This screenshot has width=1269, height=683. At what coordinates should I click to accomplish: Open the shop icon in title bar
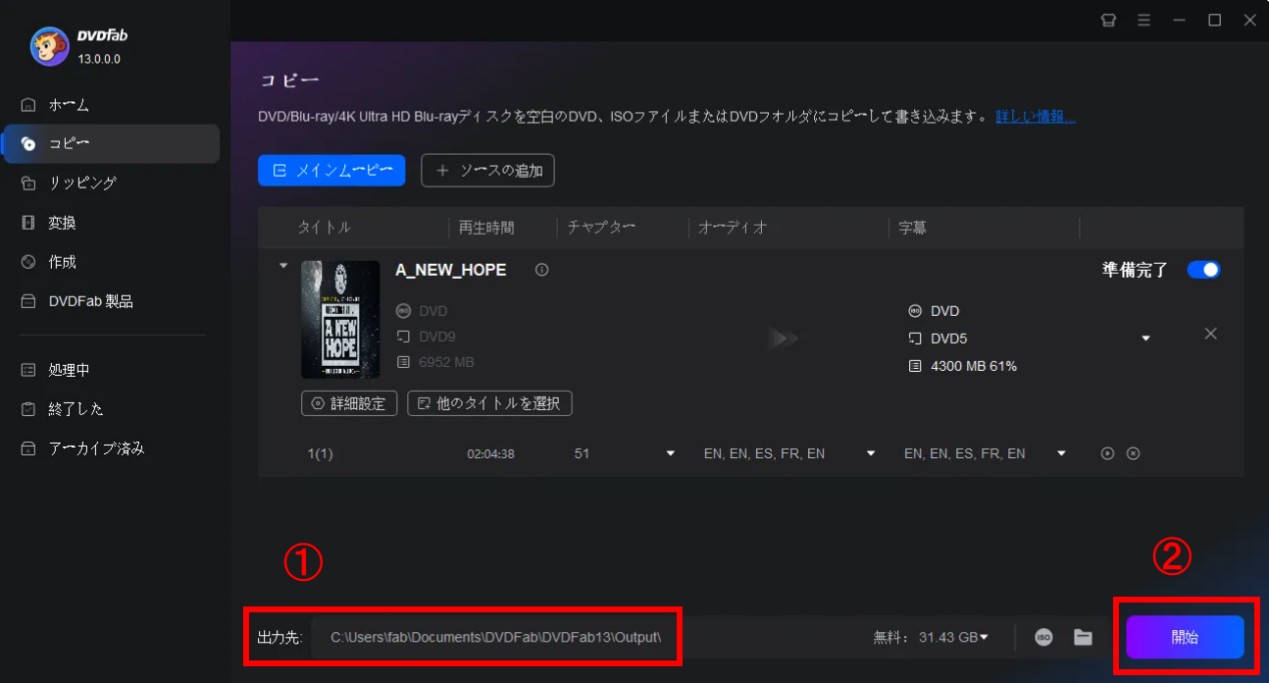pos(1108,20)
